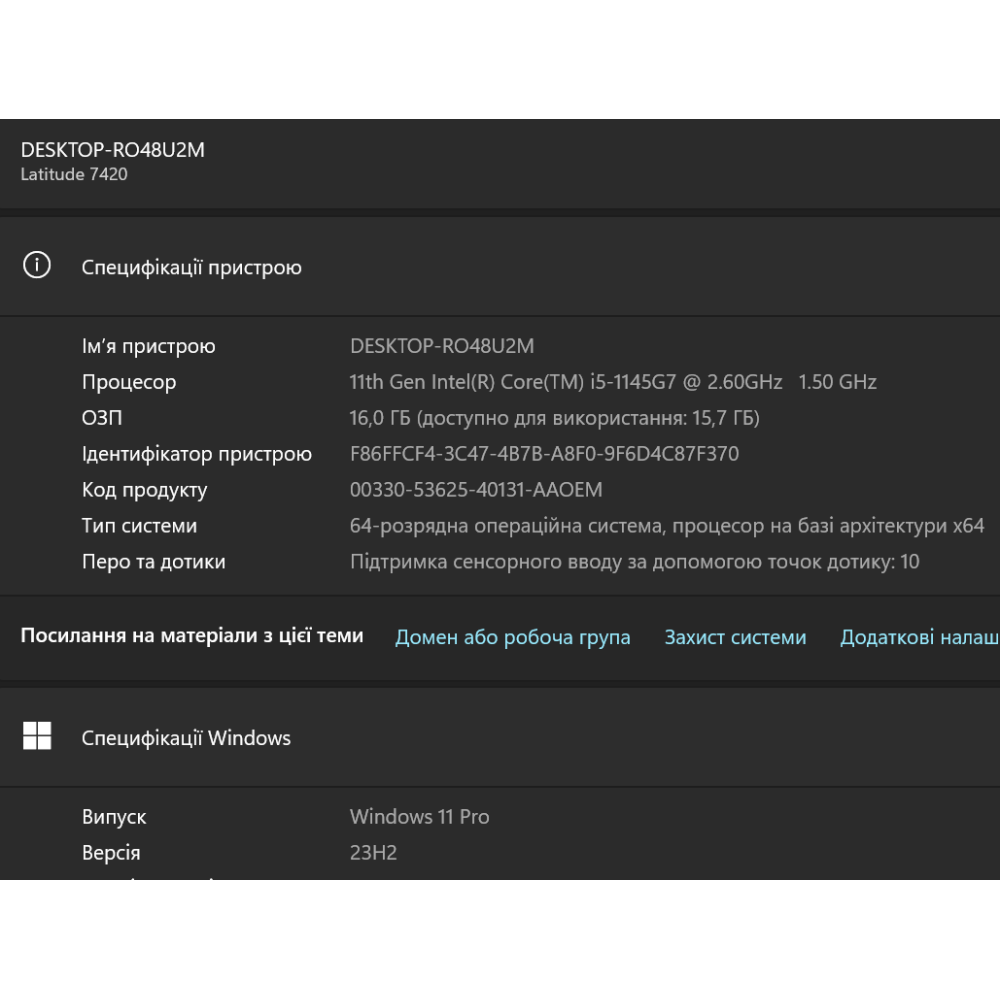Viewport: 1000px width, 1000px height.
Task: Click the Latitude 7420 model text
Action: [74, 174]
